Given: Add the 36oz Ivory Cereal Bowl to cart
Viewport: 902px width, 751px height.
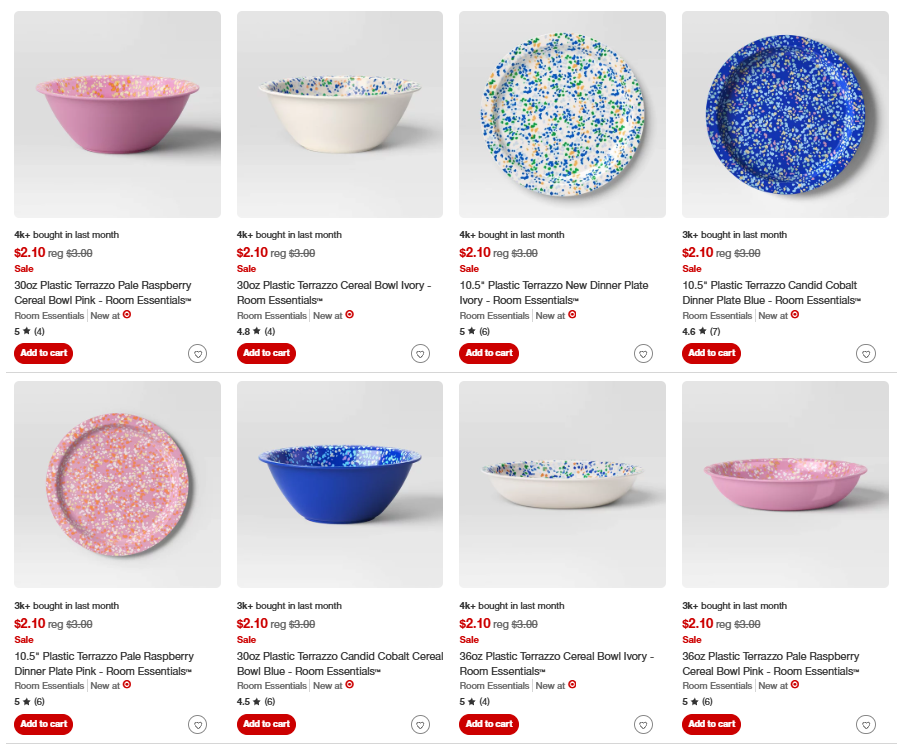Looking at the screenshot, I should [x=488, y=724].
